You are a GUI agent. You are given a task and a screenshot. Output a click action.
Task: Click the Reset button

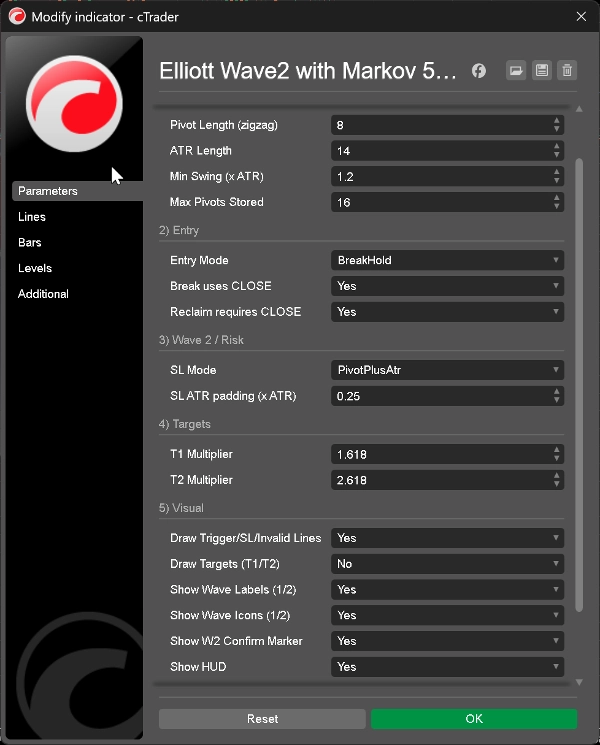[262, 719]
